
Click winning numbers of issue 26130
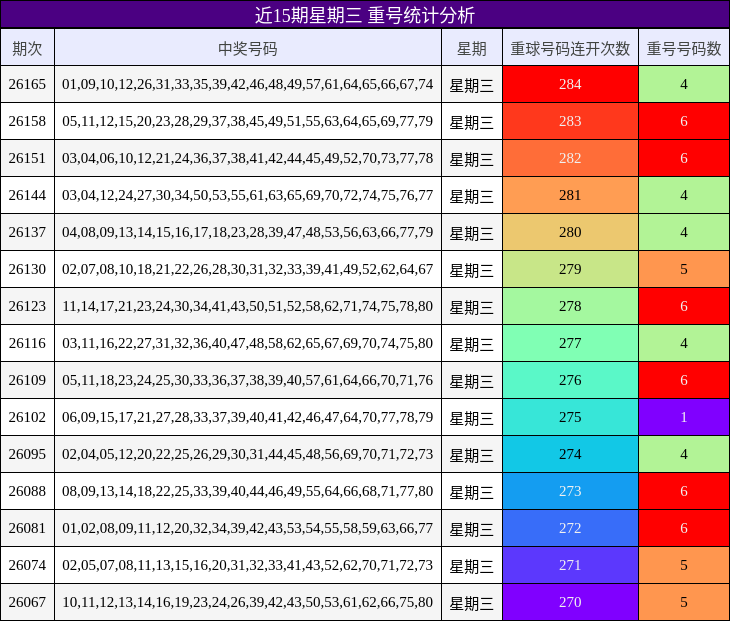pyautogui.click(x=248, y=269)
